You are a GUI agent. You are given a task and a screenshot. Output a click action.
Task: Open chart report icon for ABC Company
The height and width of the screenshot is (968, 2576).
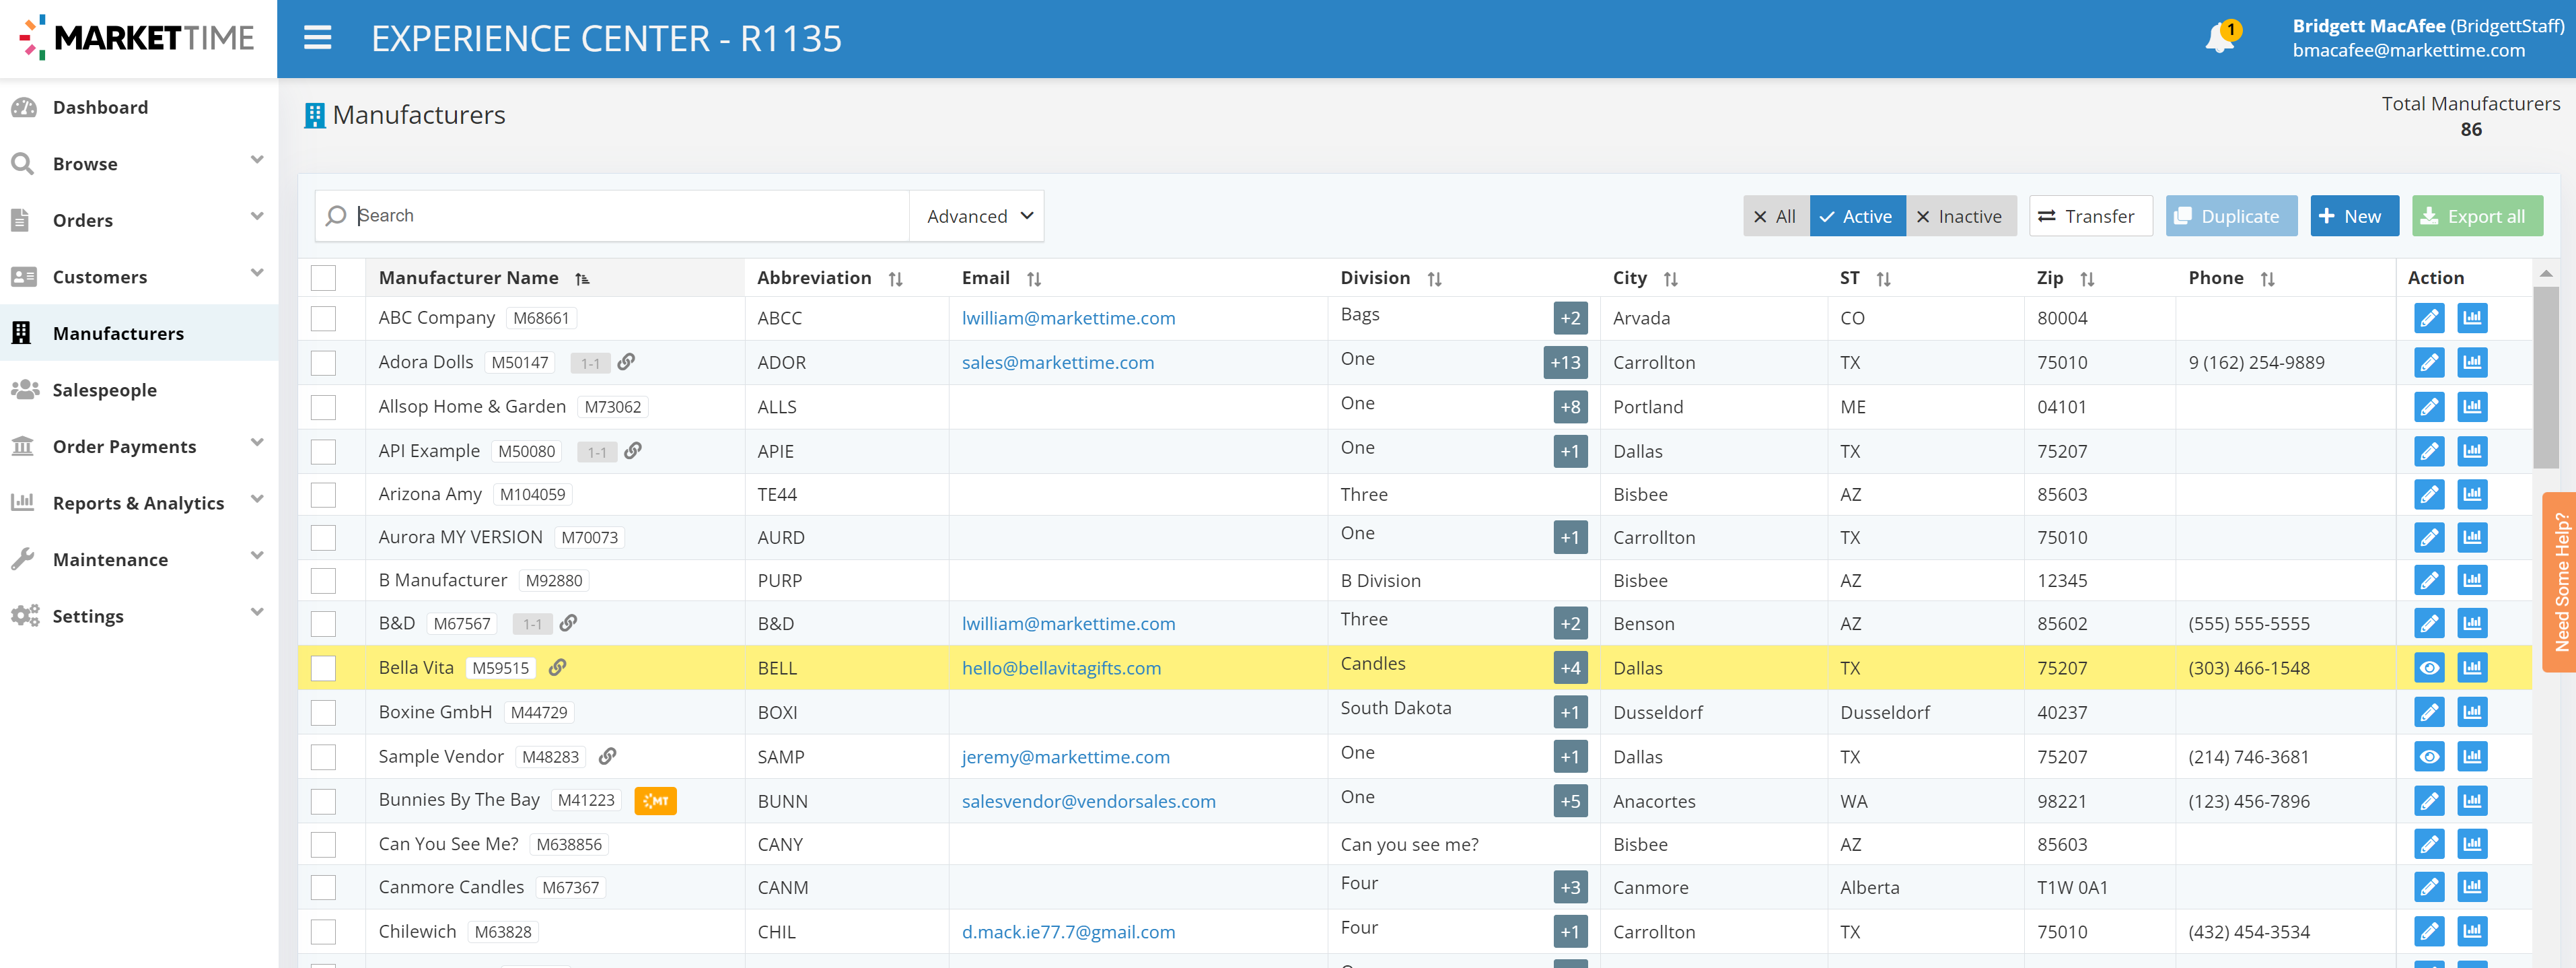click(x=2472, y=318)
